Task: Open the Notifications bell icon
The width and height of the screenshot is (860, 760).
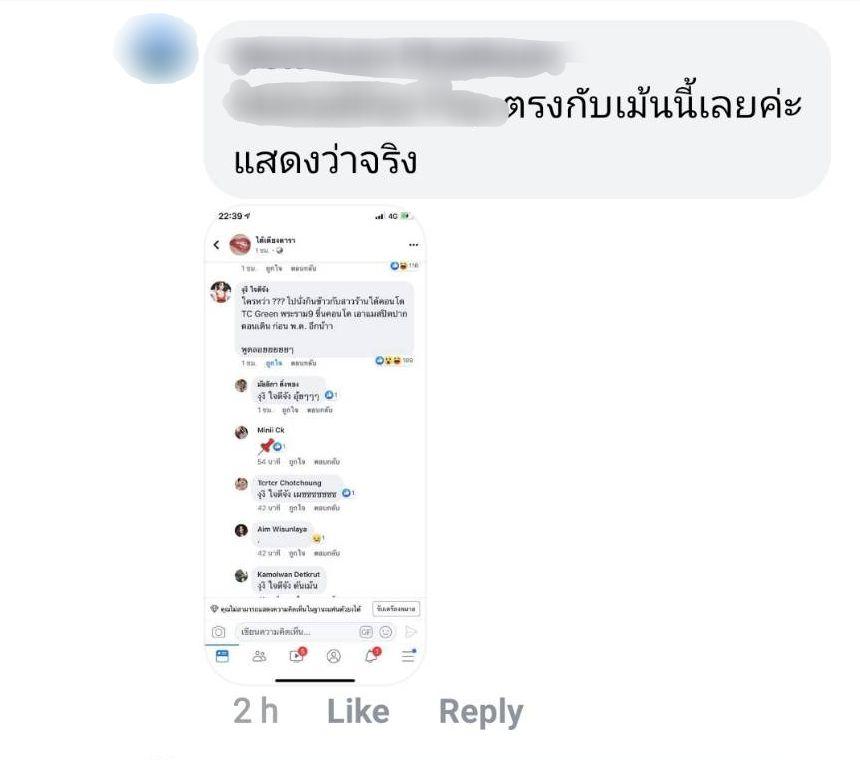Action: 371,655
